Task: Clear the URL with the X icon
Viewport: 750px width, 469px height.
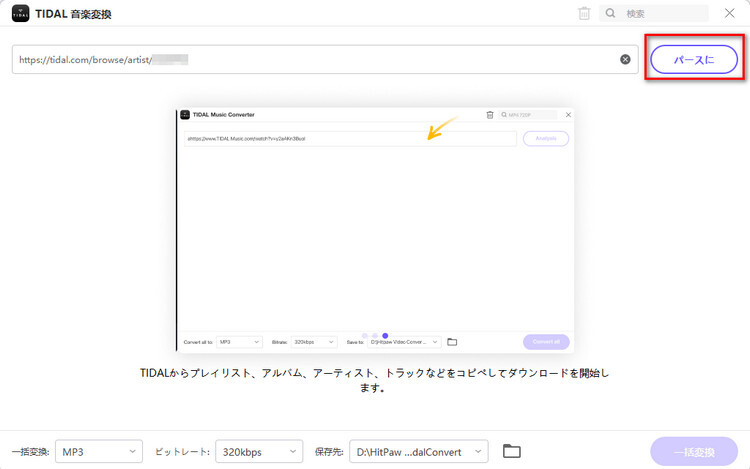Action: tap(625, 59)
